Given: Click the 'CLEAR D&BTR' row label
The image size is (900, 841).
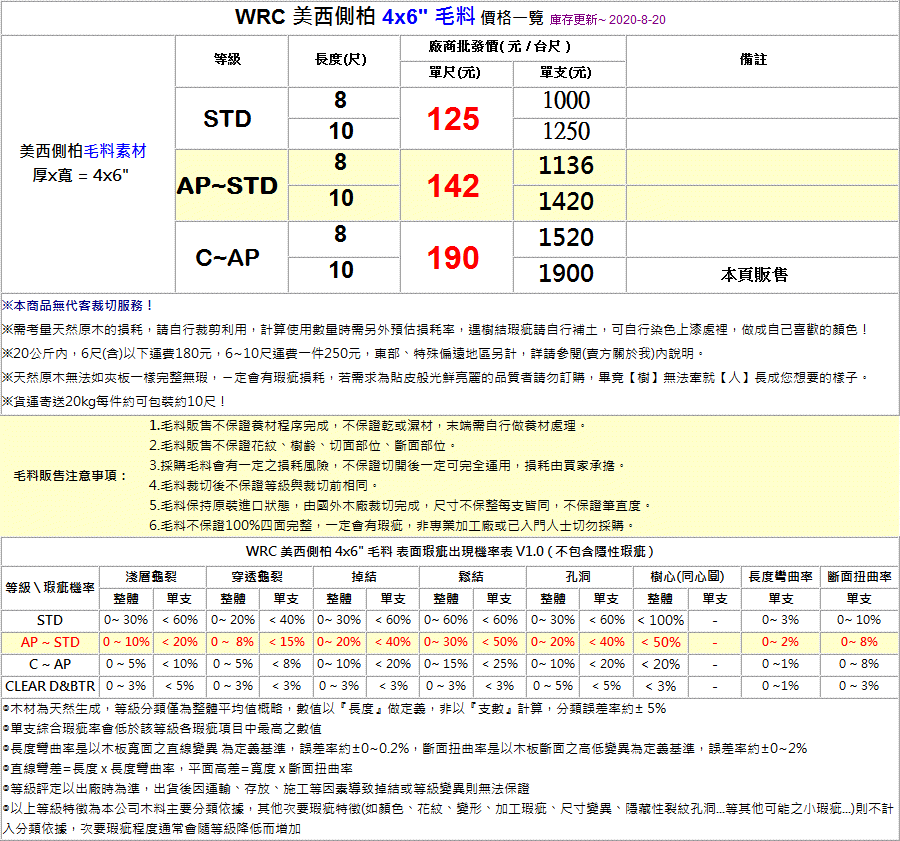Looking at the screenshot, I should [x=50, y=686].
